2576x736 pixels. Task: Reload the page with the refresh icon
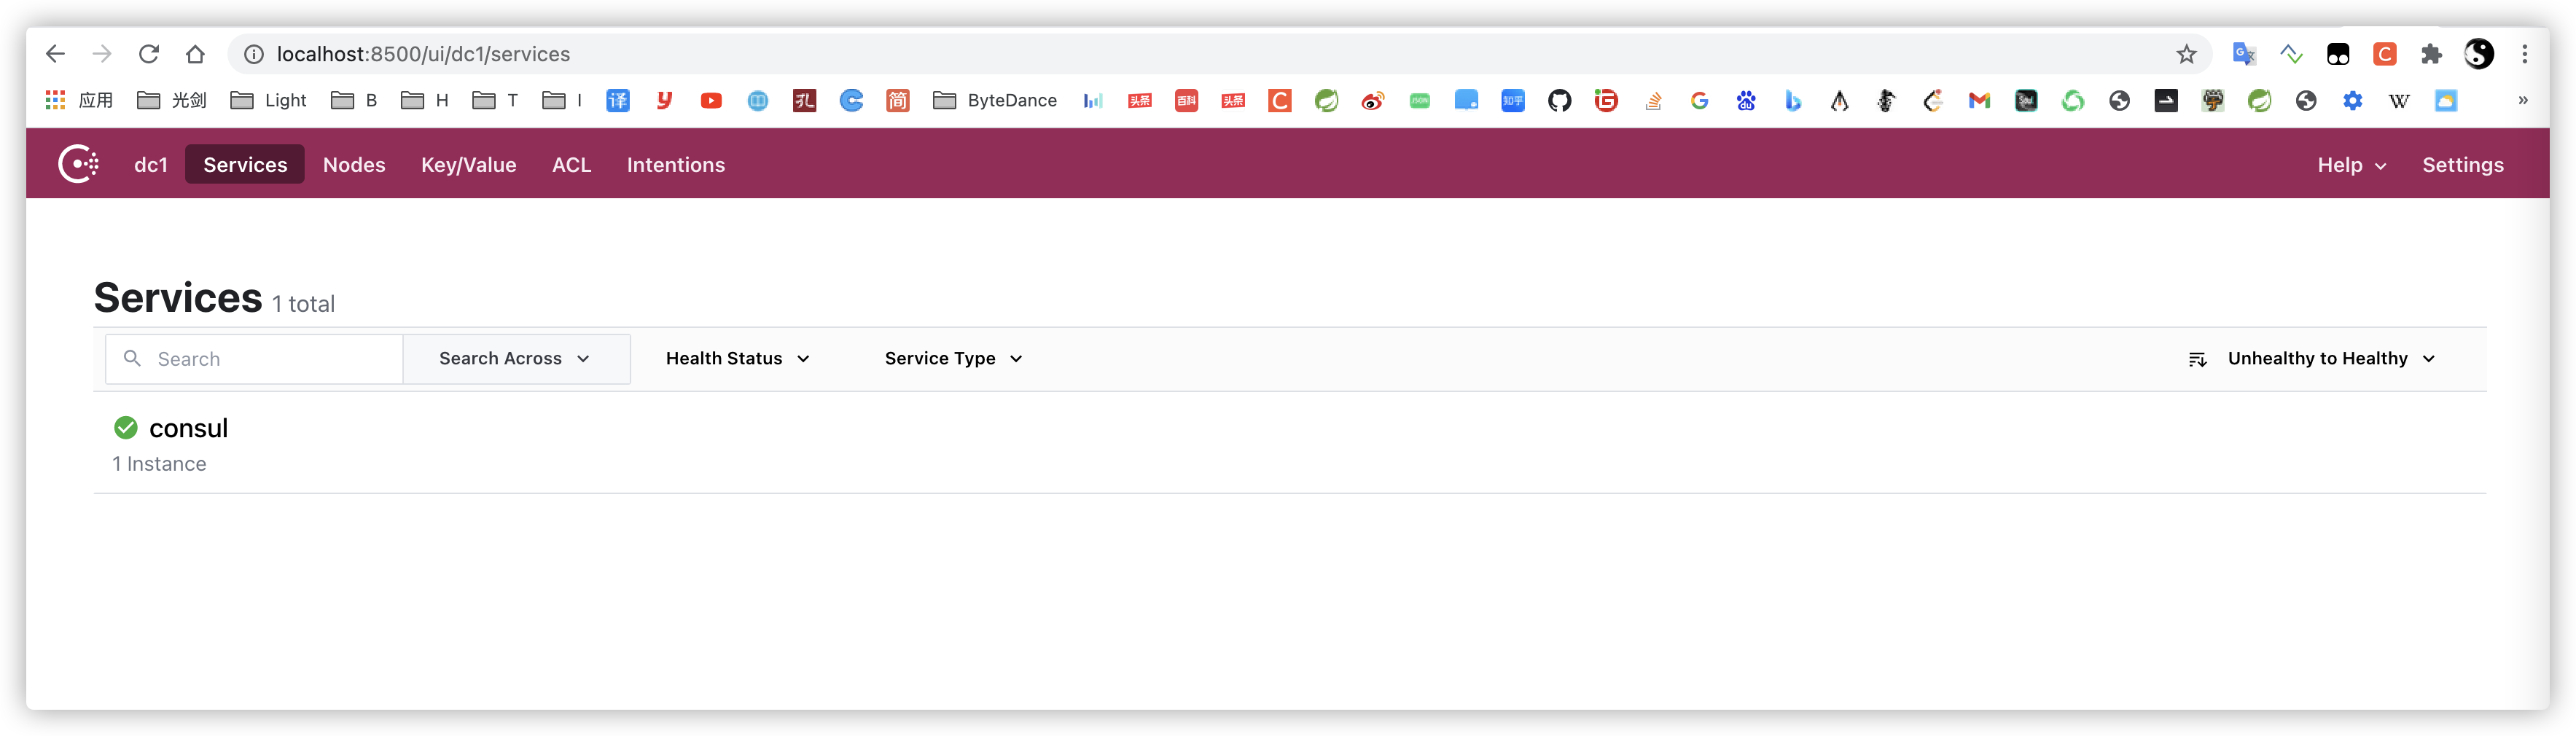[149, 54]
